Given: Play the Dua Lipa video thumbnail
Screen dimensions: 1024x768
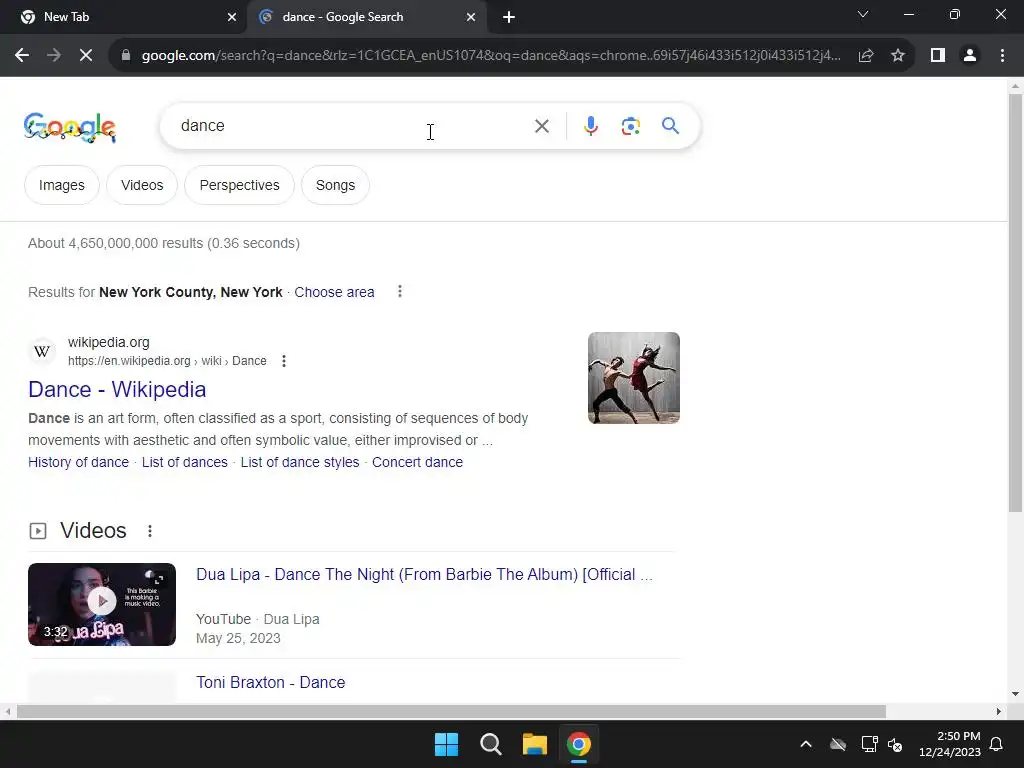Looking at the screenshot, I should point(102,604).
